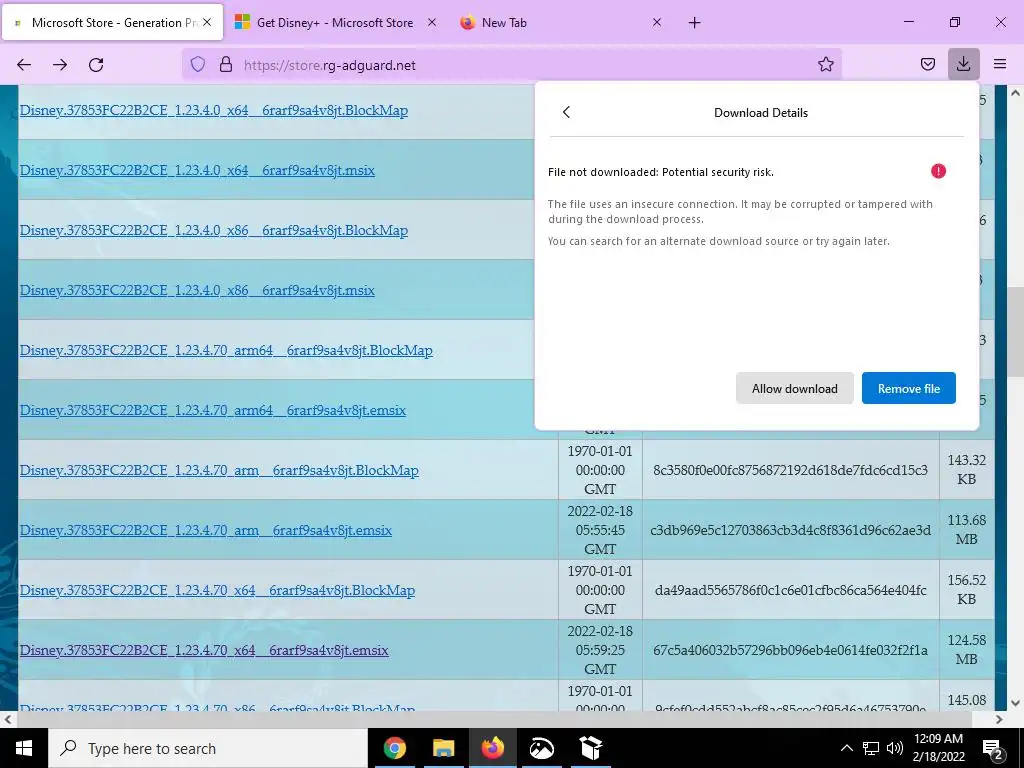
Task: Select the 156.52 KB size cell
Action: [x=967, y=590]
